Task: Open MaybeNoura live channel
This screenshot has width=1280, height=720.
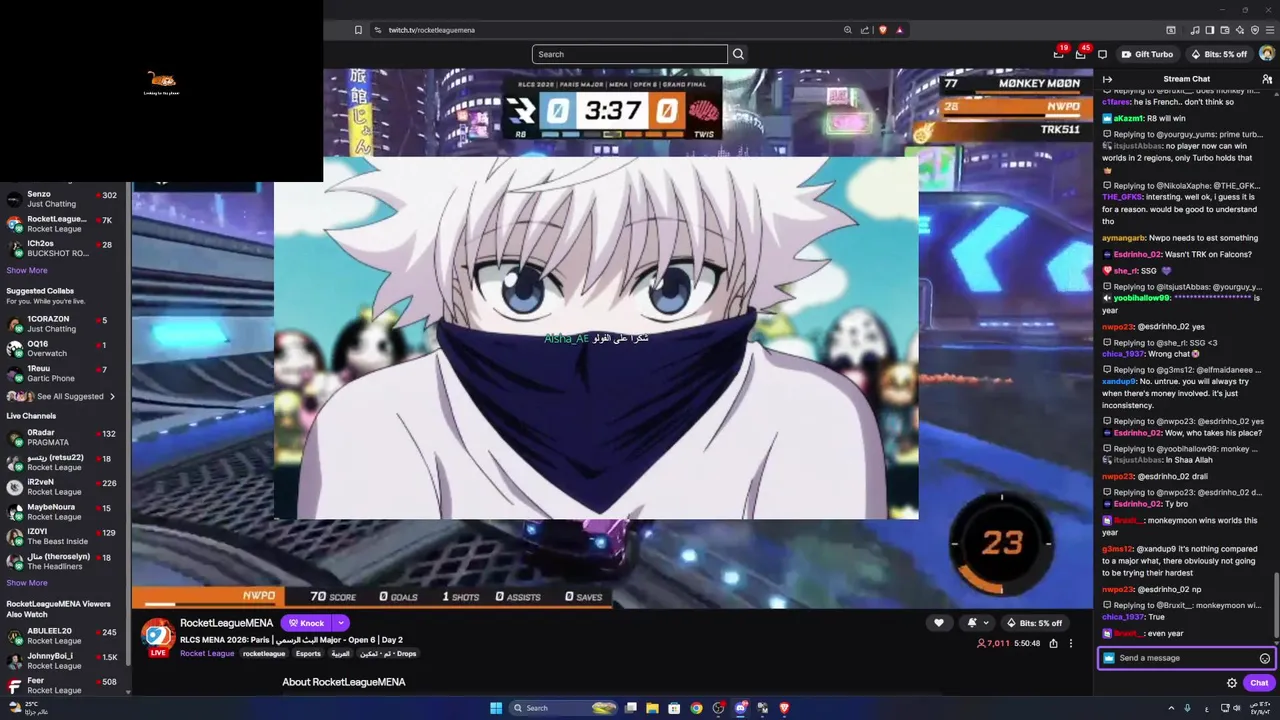Action: click(x=64, y=511)
